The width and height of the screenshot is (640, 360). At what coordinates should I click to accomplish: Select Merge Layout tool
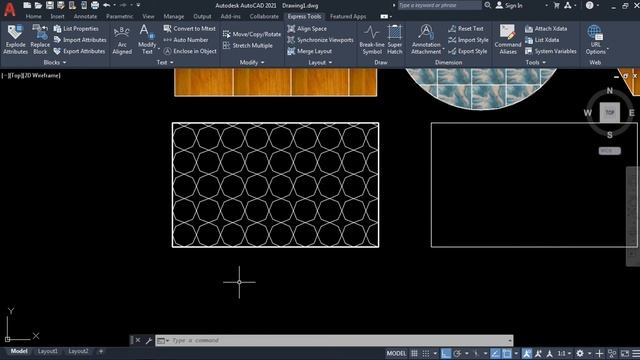click(309, 51)
